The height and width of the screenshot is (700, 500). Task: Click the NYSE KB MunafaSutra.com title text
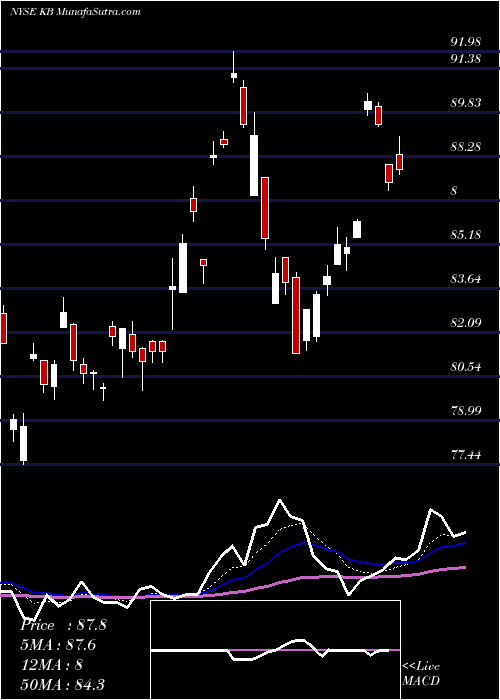coord(75,12)
